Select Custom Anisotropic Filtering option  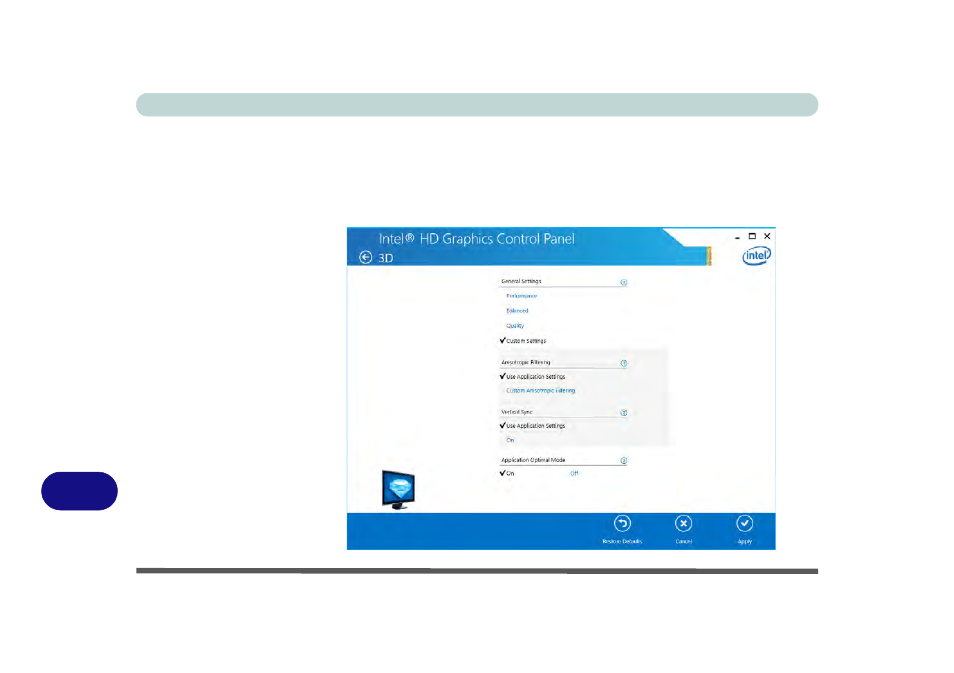[540, 391]
